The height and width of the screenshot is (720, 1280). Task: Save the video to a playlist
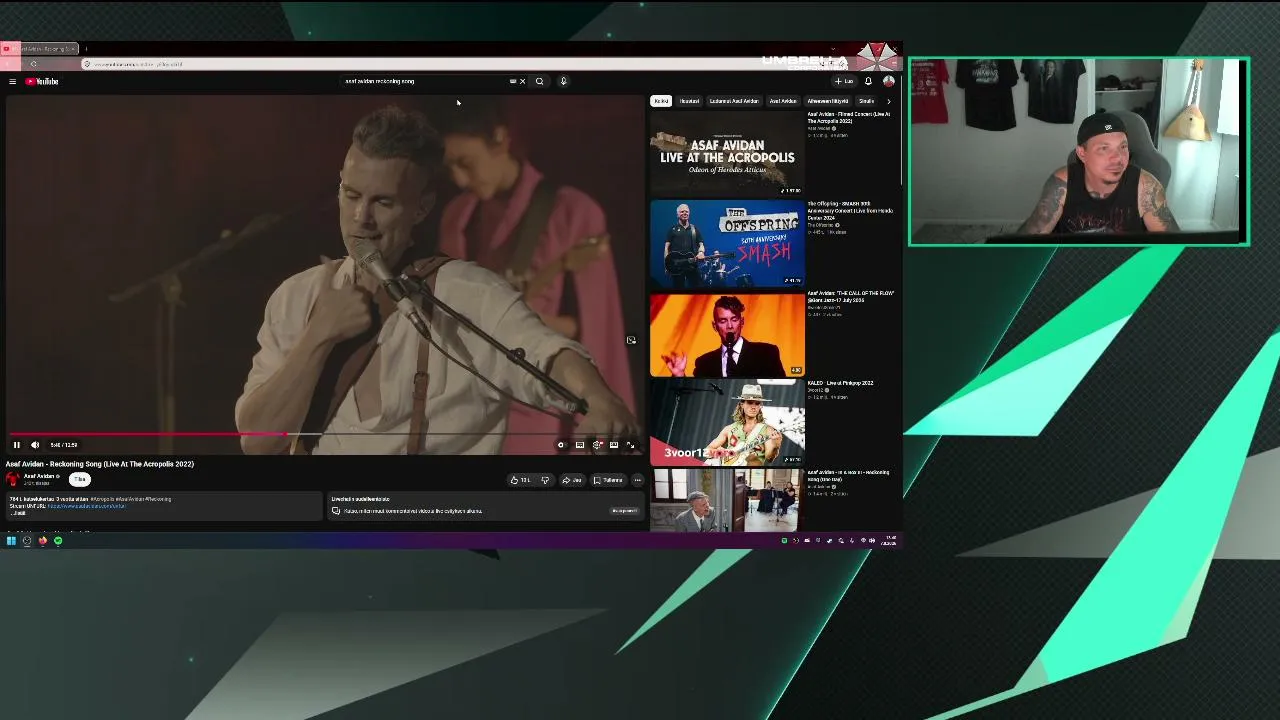608,480
